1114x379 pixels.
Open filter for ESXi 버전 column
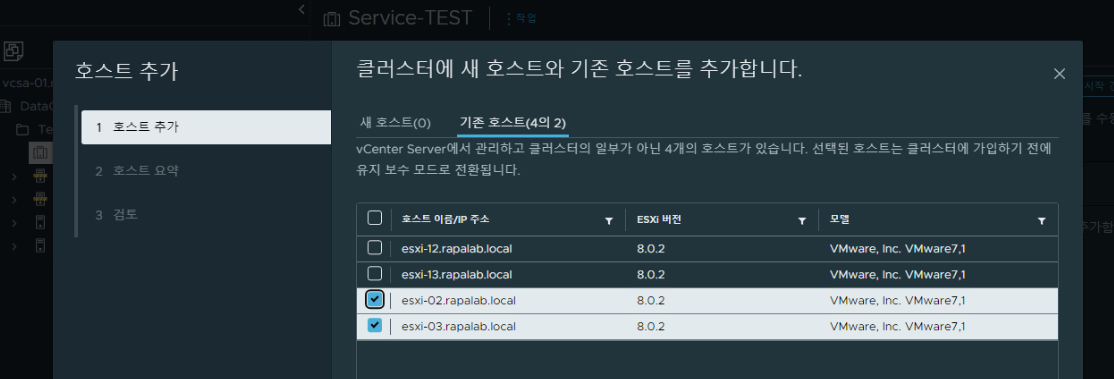click(801, 221)
